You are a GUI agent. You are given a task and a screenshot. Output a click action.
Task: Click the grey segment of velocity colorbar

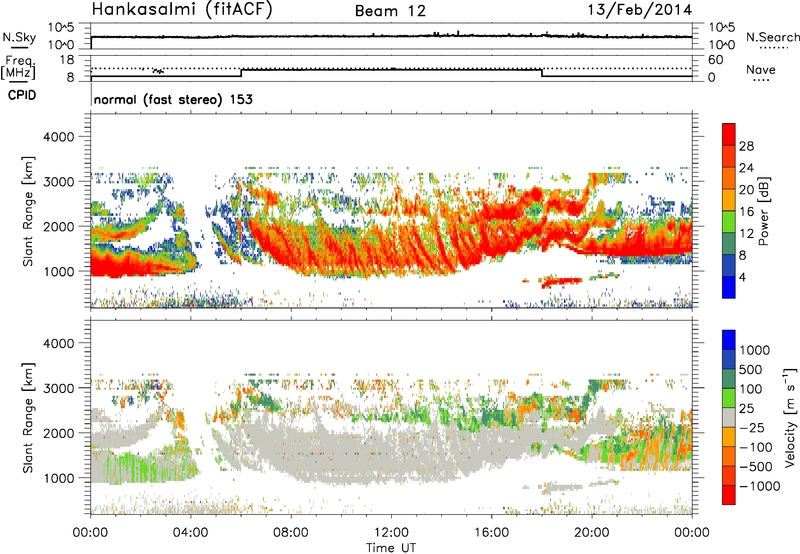click(729, 417)
